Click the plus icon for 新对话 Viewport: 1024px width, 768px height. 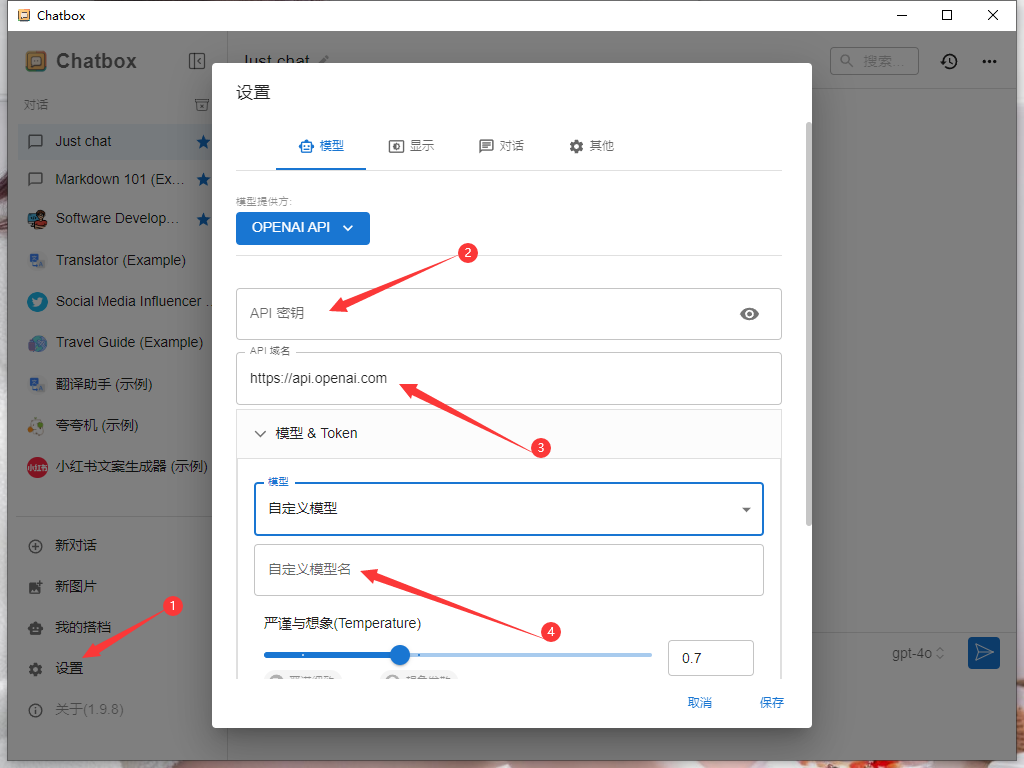[35, 546]
